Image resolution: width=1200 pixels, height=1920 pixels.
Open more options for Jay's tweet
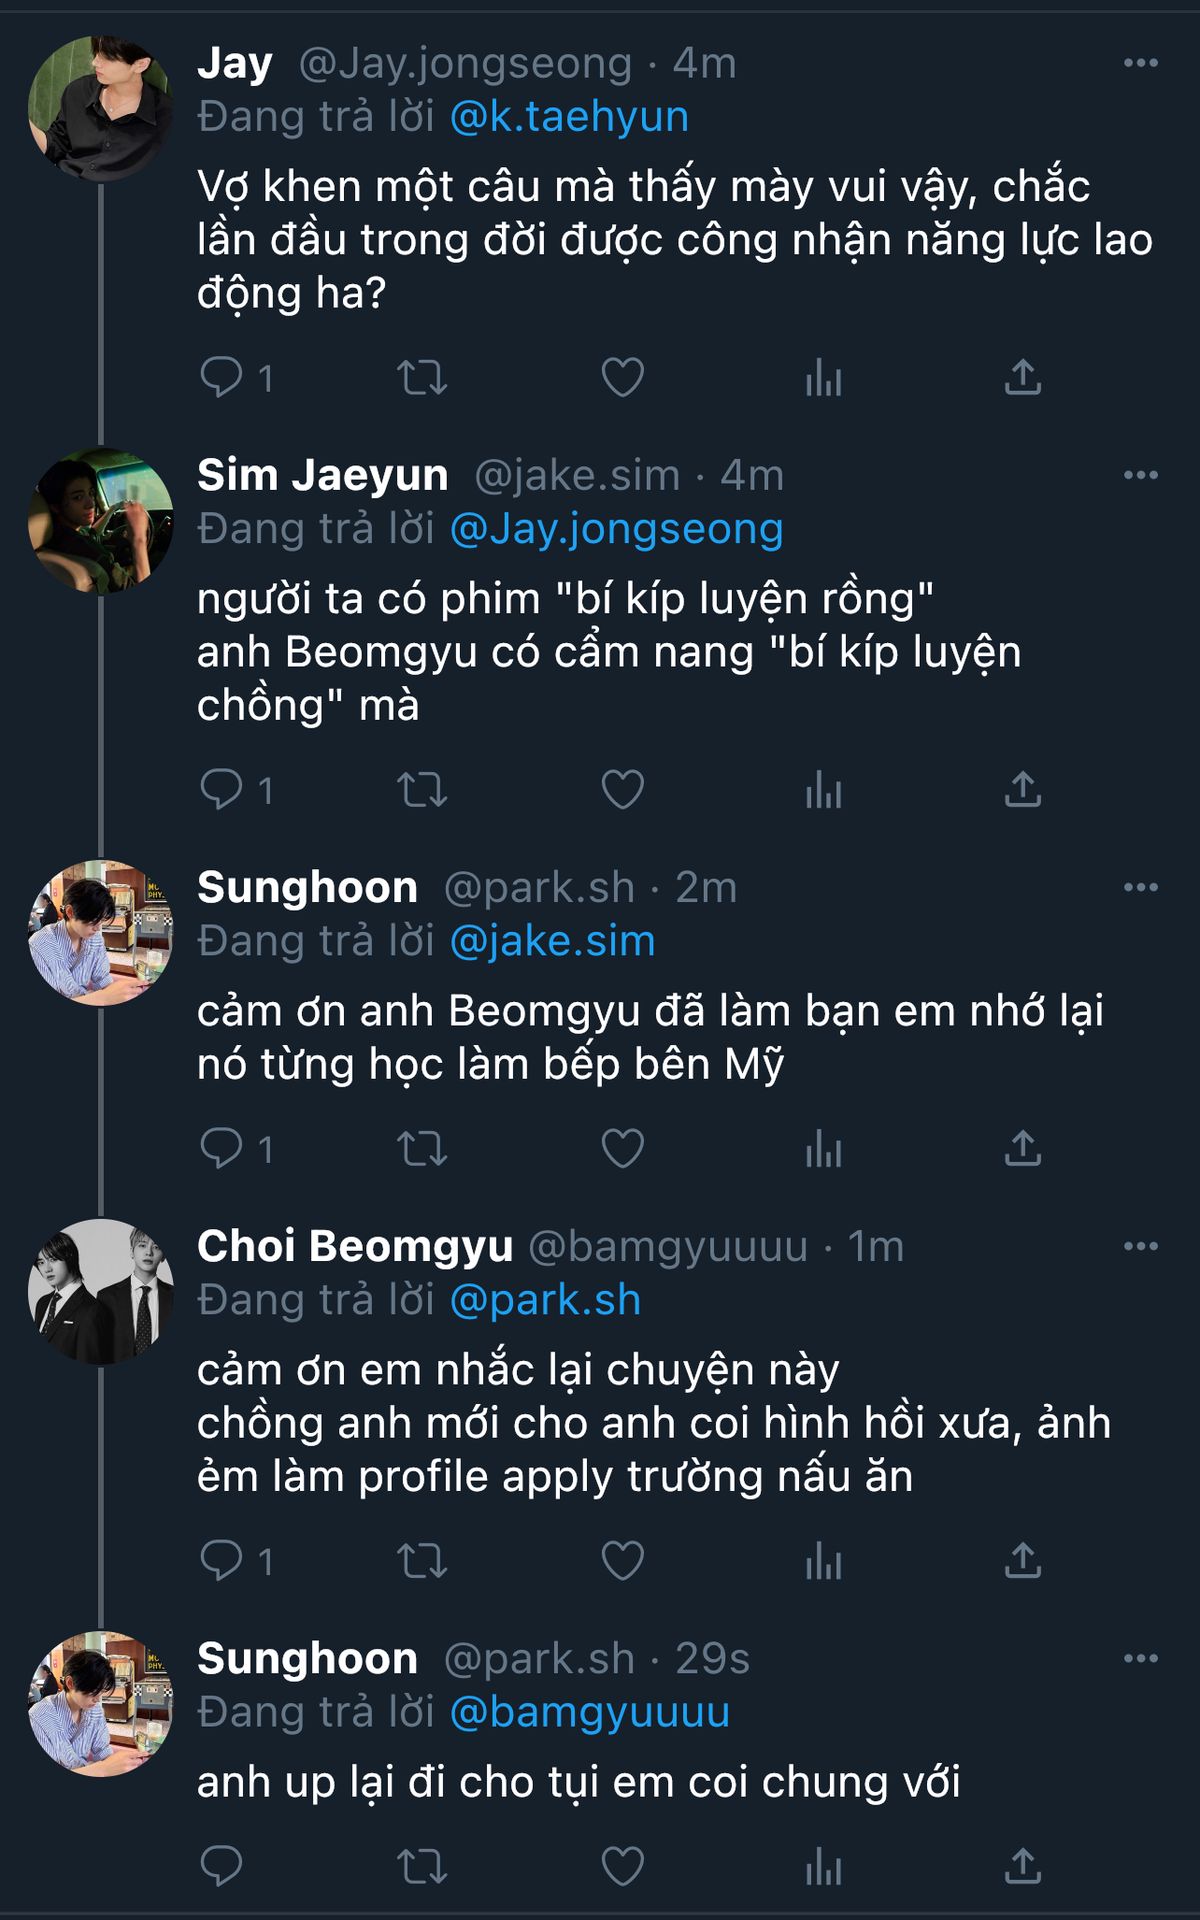click(1140, 63)
